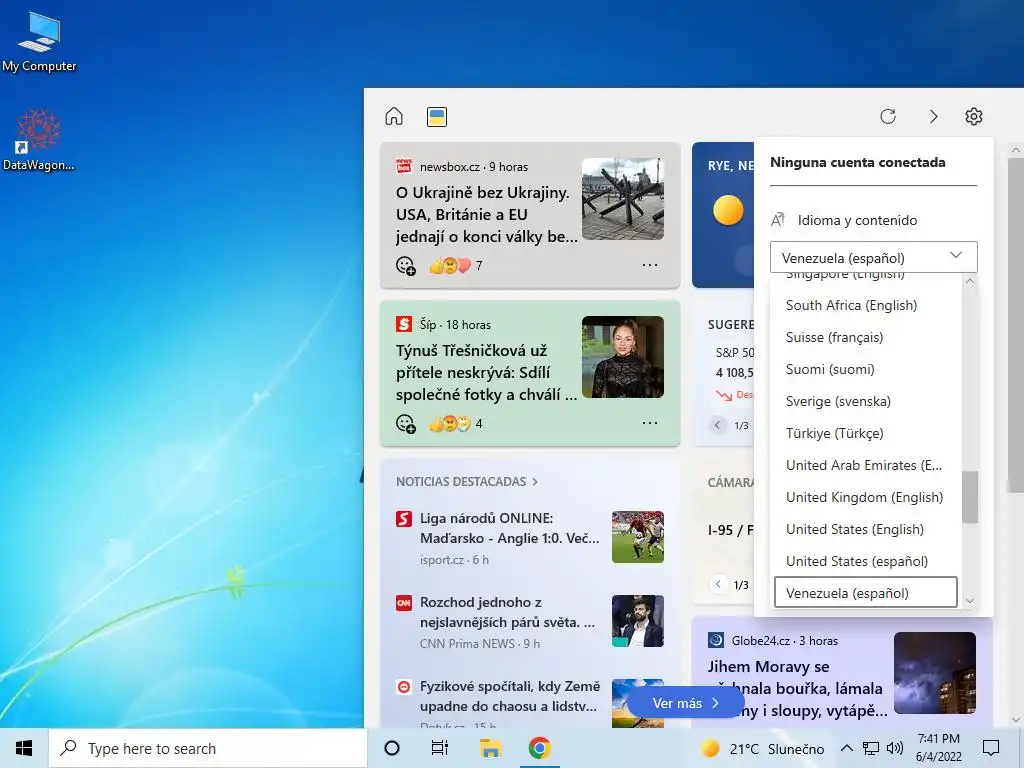This screenshot has width=1024, height=768.
Task: Add reaction to the Šíp article
Action: point(406,424)
